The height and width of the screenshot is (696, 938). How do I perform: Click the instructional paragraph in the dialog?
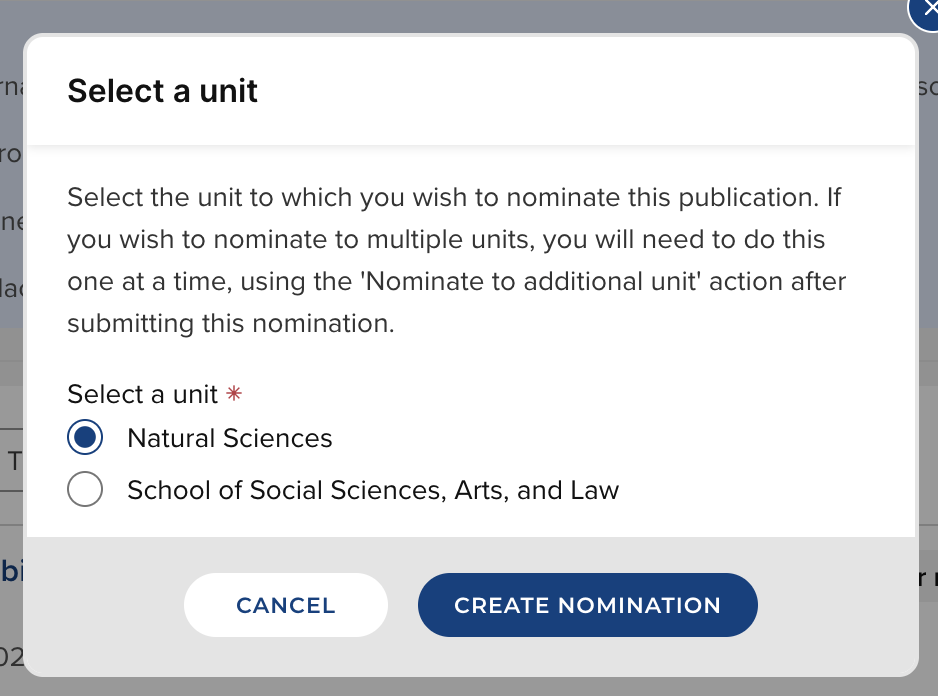455,260
